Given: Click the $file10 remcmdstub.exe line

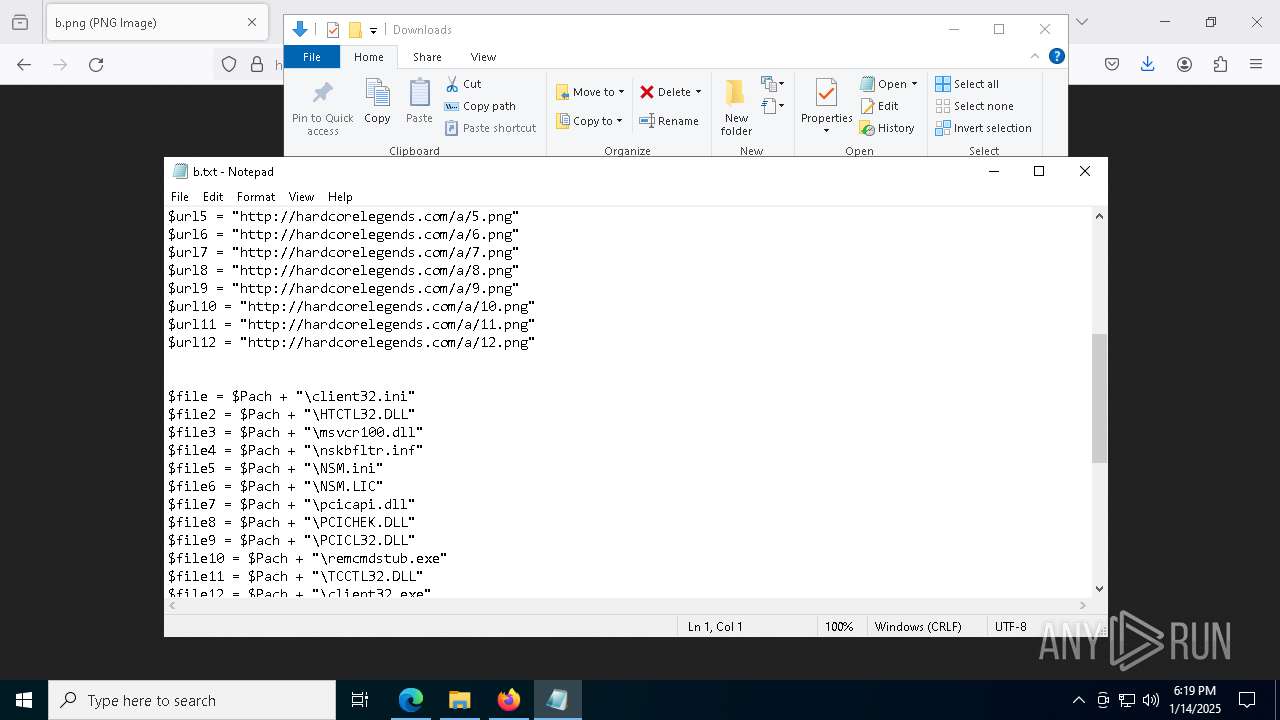Looking at the screenshot, I should coord(307,558).
